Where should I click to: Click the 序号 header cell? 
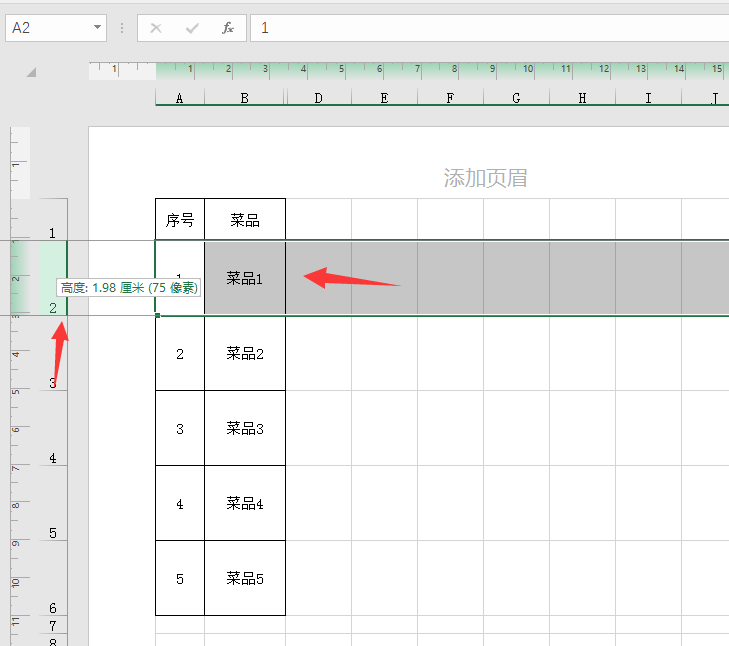[180, 220]
